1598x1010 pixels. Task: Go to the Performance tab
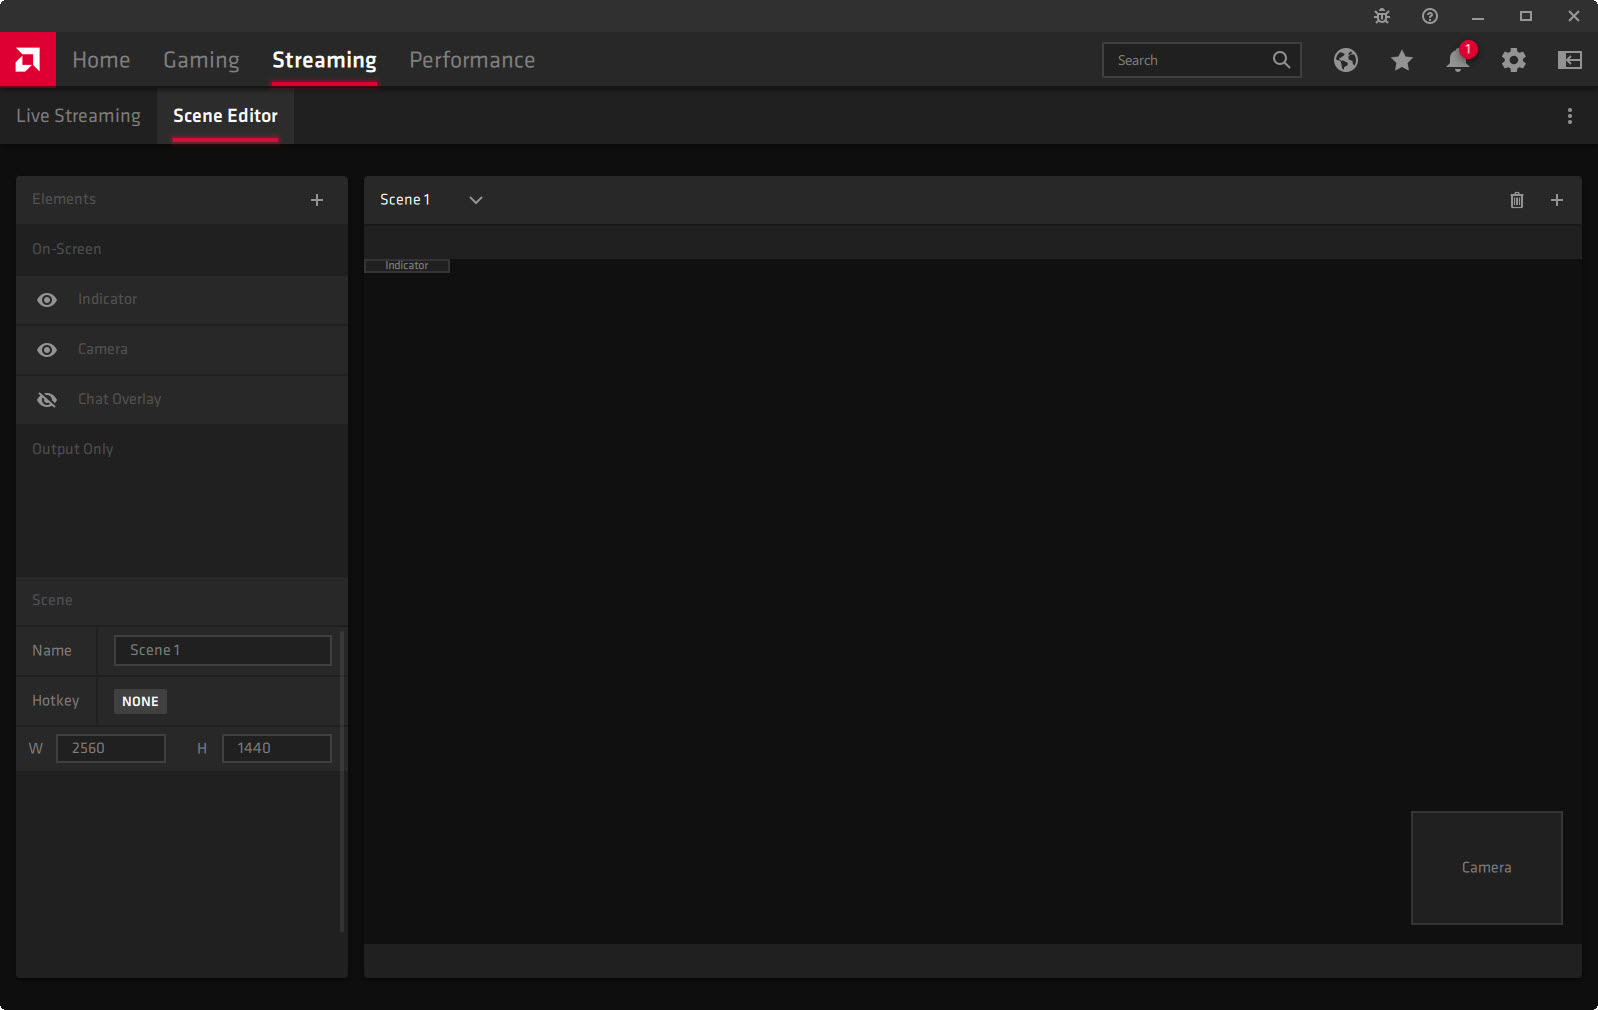pyautogui.click(x=472, y=60)
